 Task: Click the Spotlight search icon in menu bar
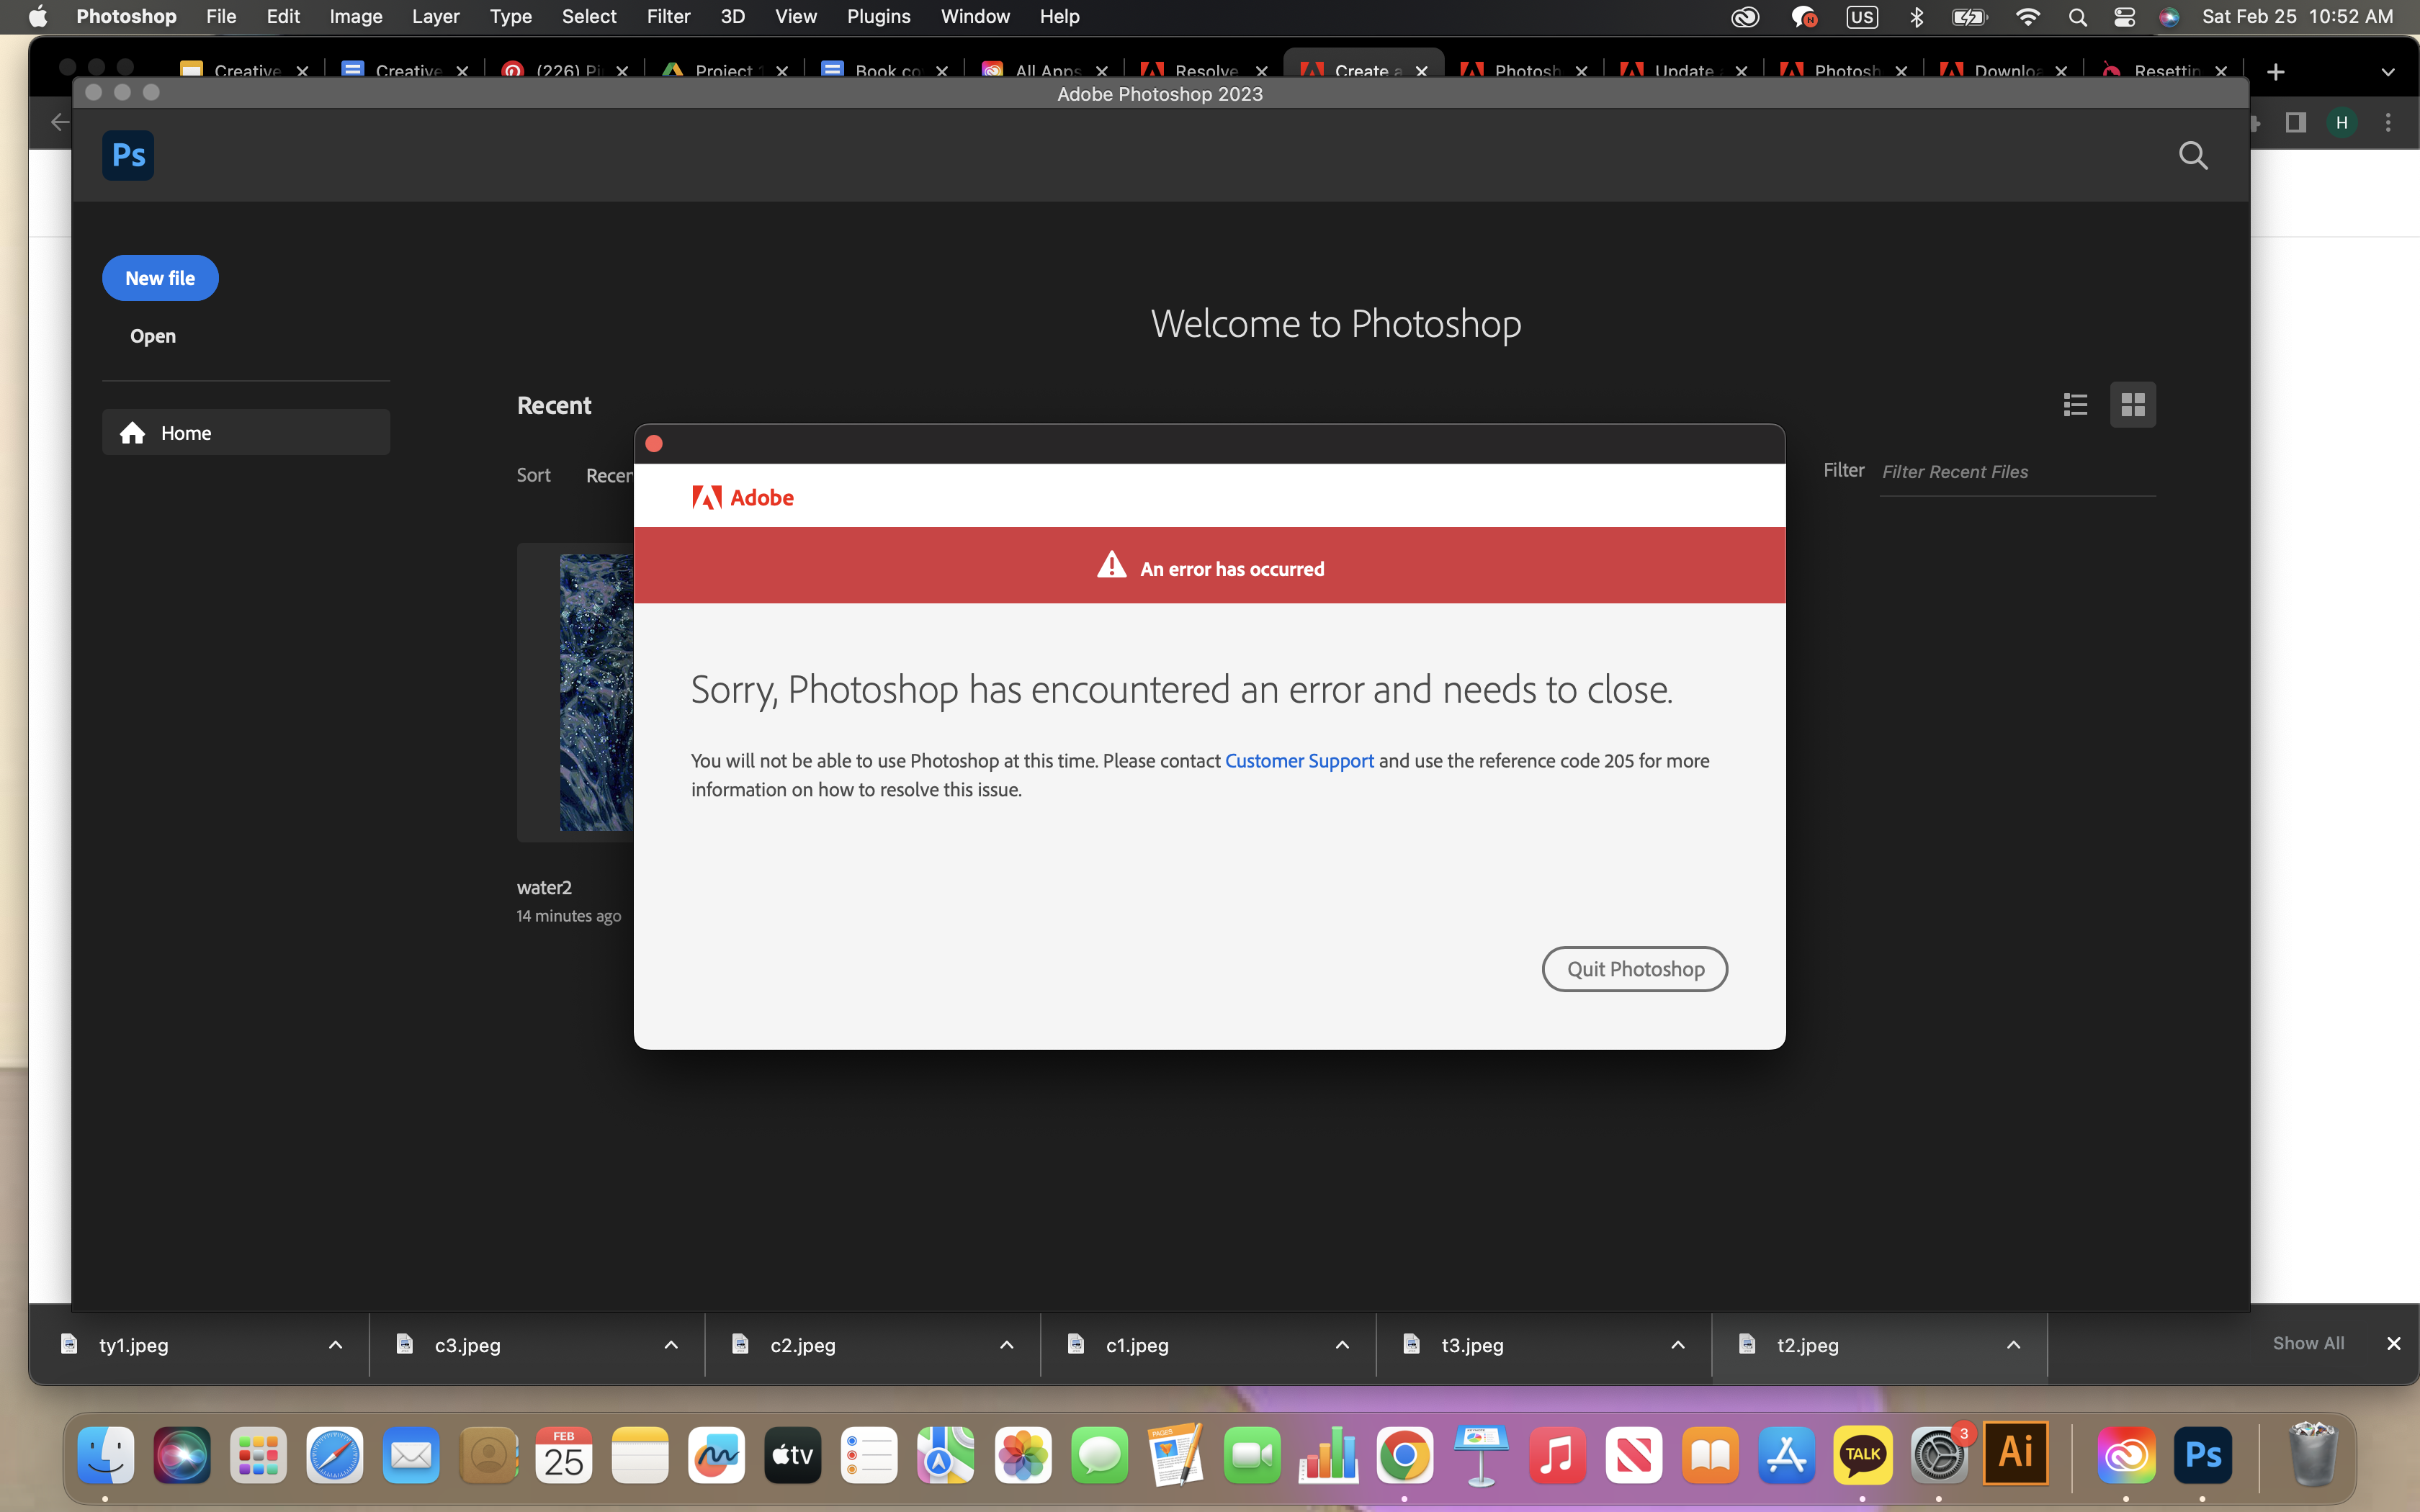[x=2075, y=17]
